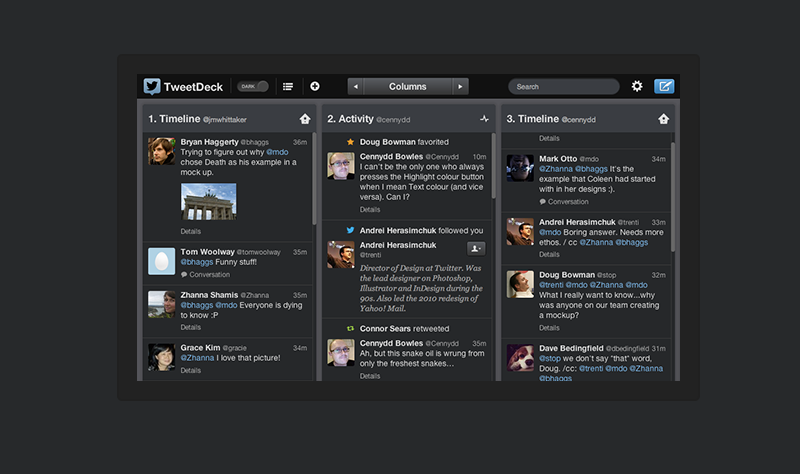800x474 pixels.
Task: Select the 1. Timeline column header
Action: coord(230,119)
